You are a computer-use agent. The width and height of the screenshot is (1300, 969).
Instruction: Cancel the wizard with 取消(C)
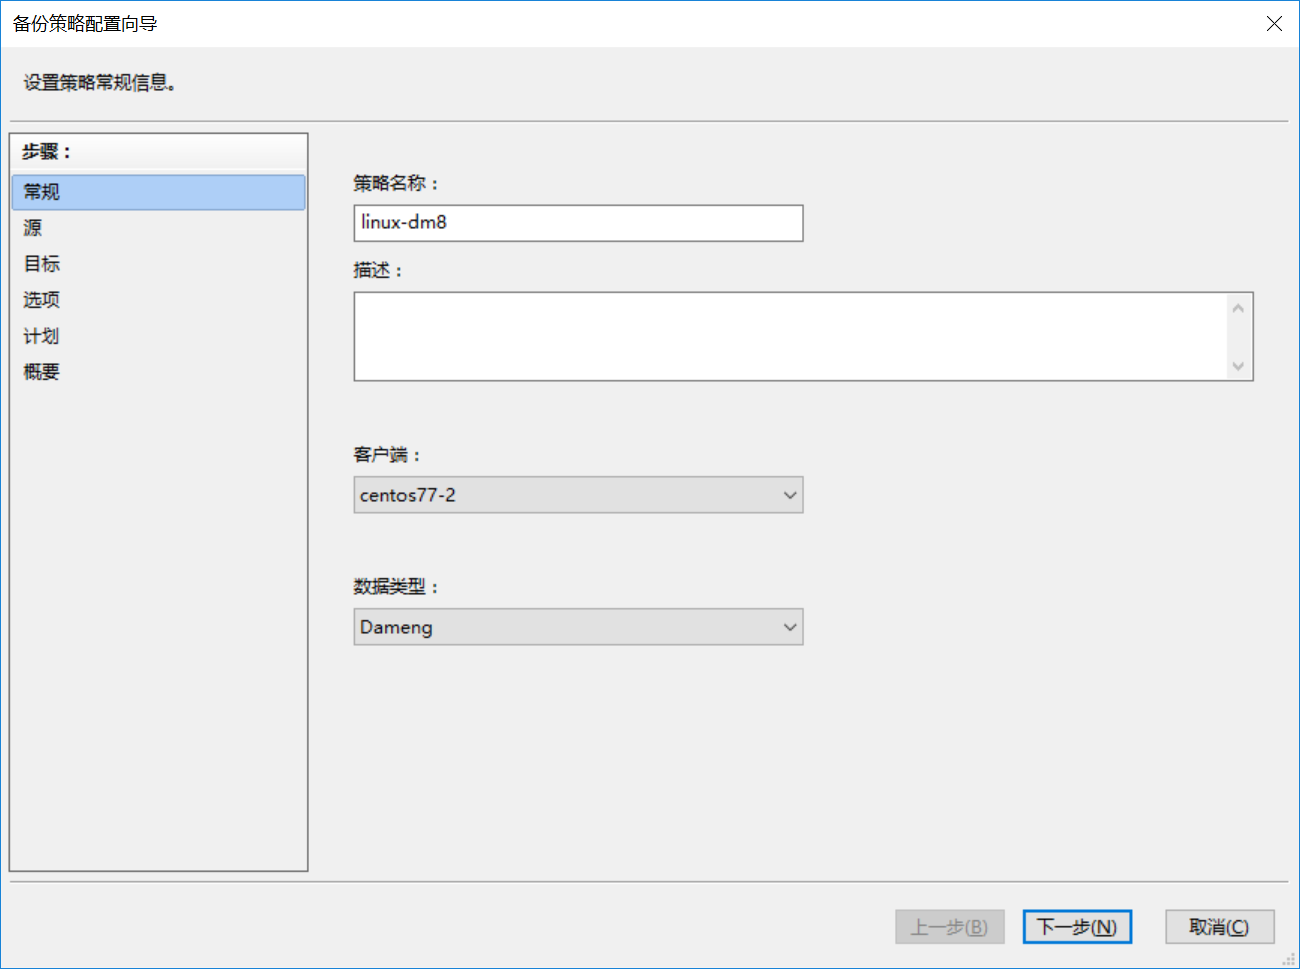pos(1219,927)
